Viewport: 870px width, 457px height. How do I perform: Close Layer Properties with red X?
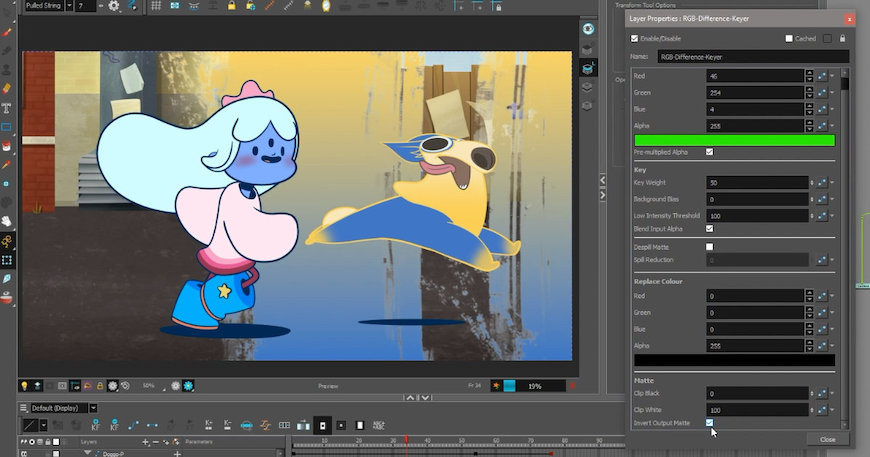pyautogui.click(x=849, y=19)
